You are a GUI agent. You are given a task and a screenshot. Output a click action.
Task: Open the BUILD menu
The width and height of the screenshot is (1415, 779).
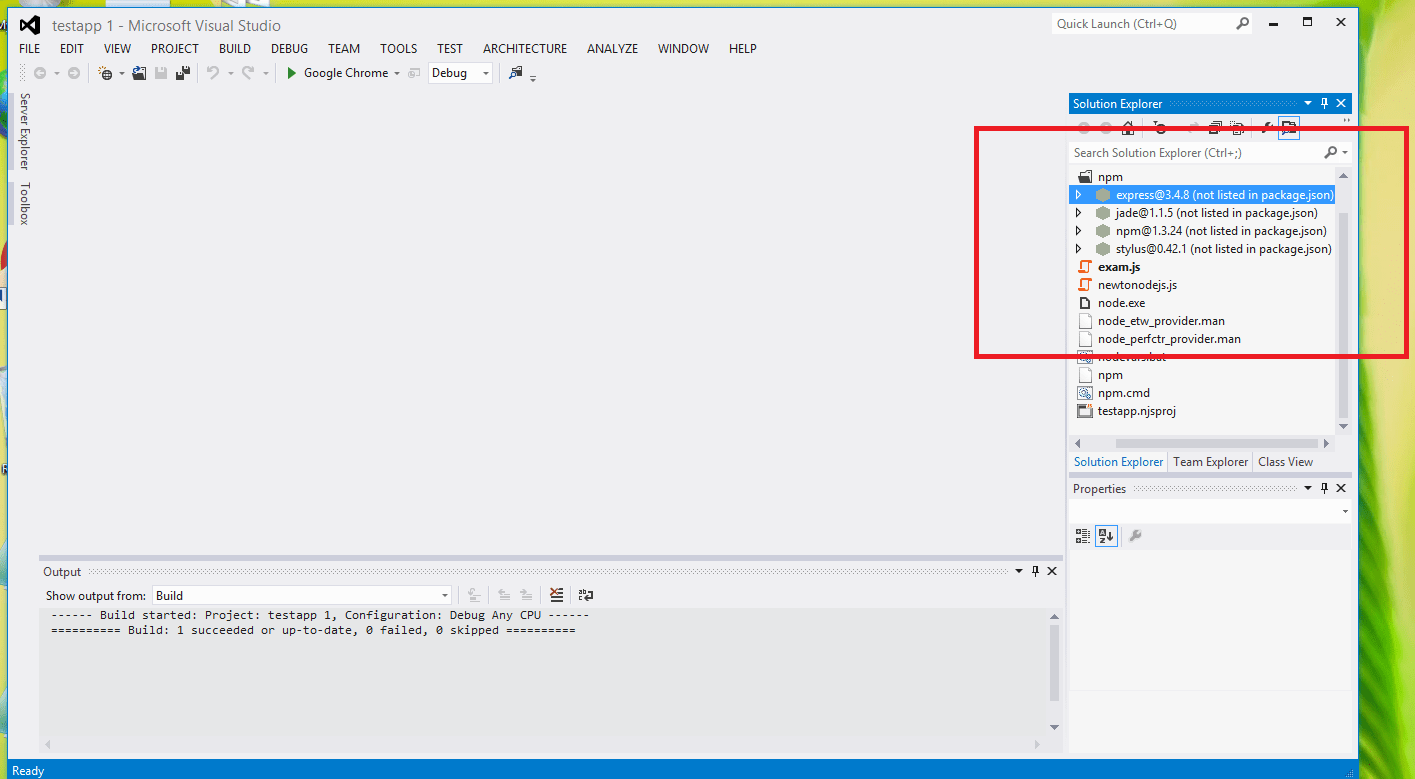pyautogui.click(x=235, y=48)
